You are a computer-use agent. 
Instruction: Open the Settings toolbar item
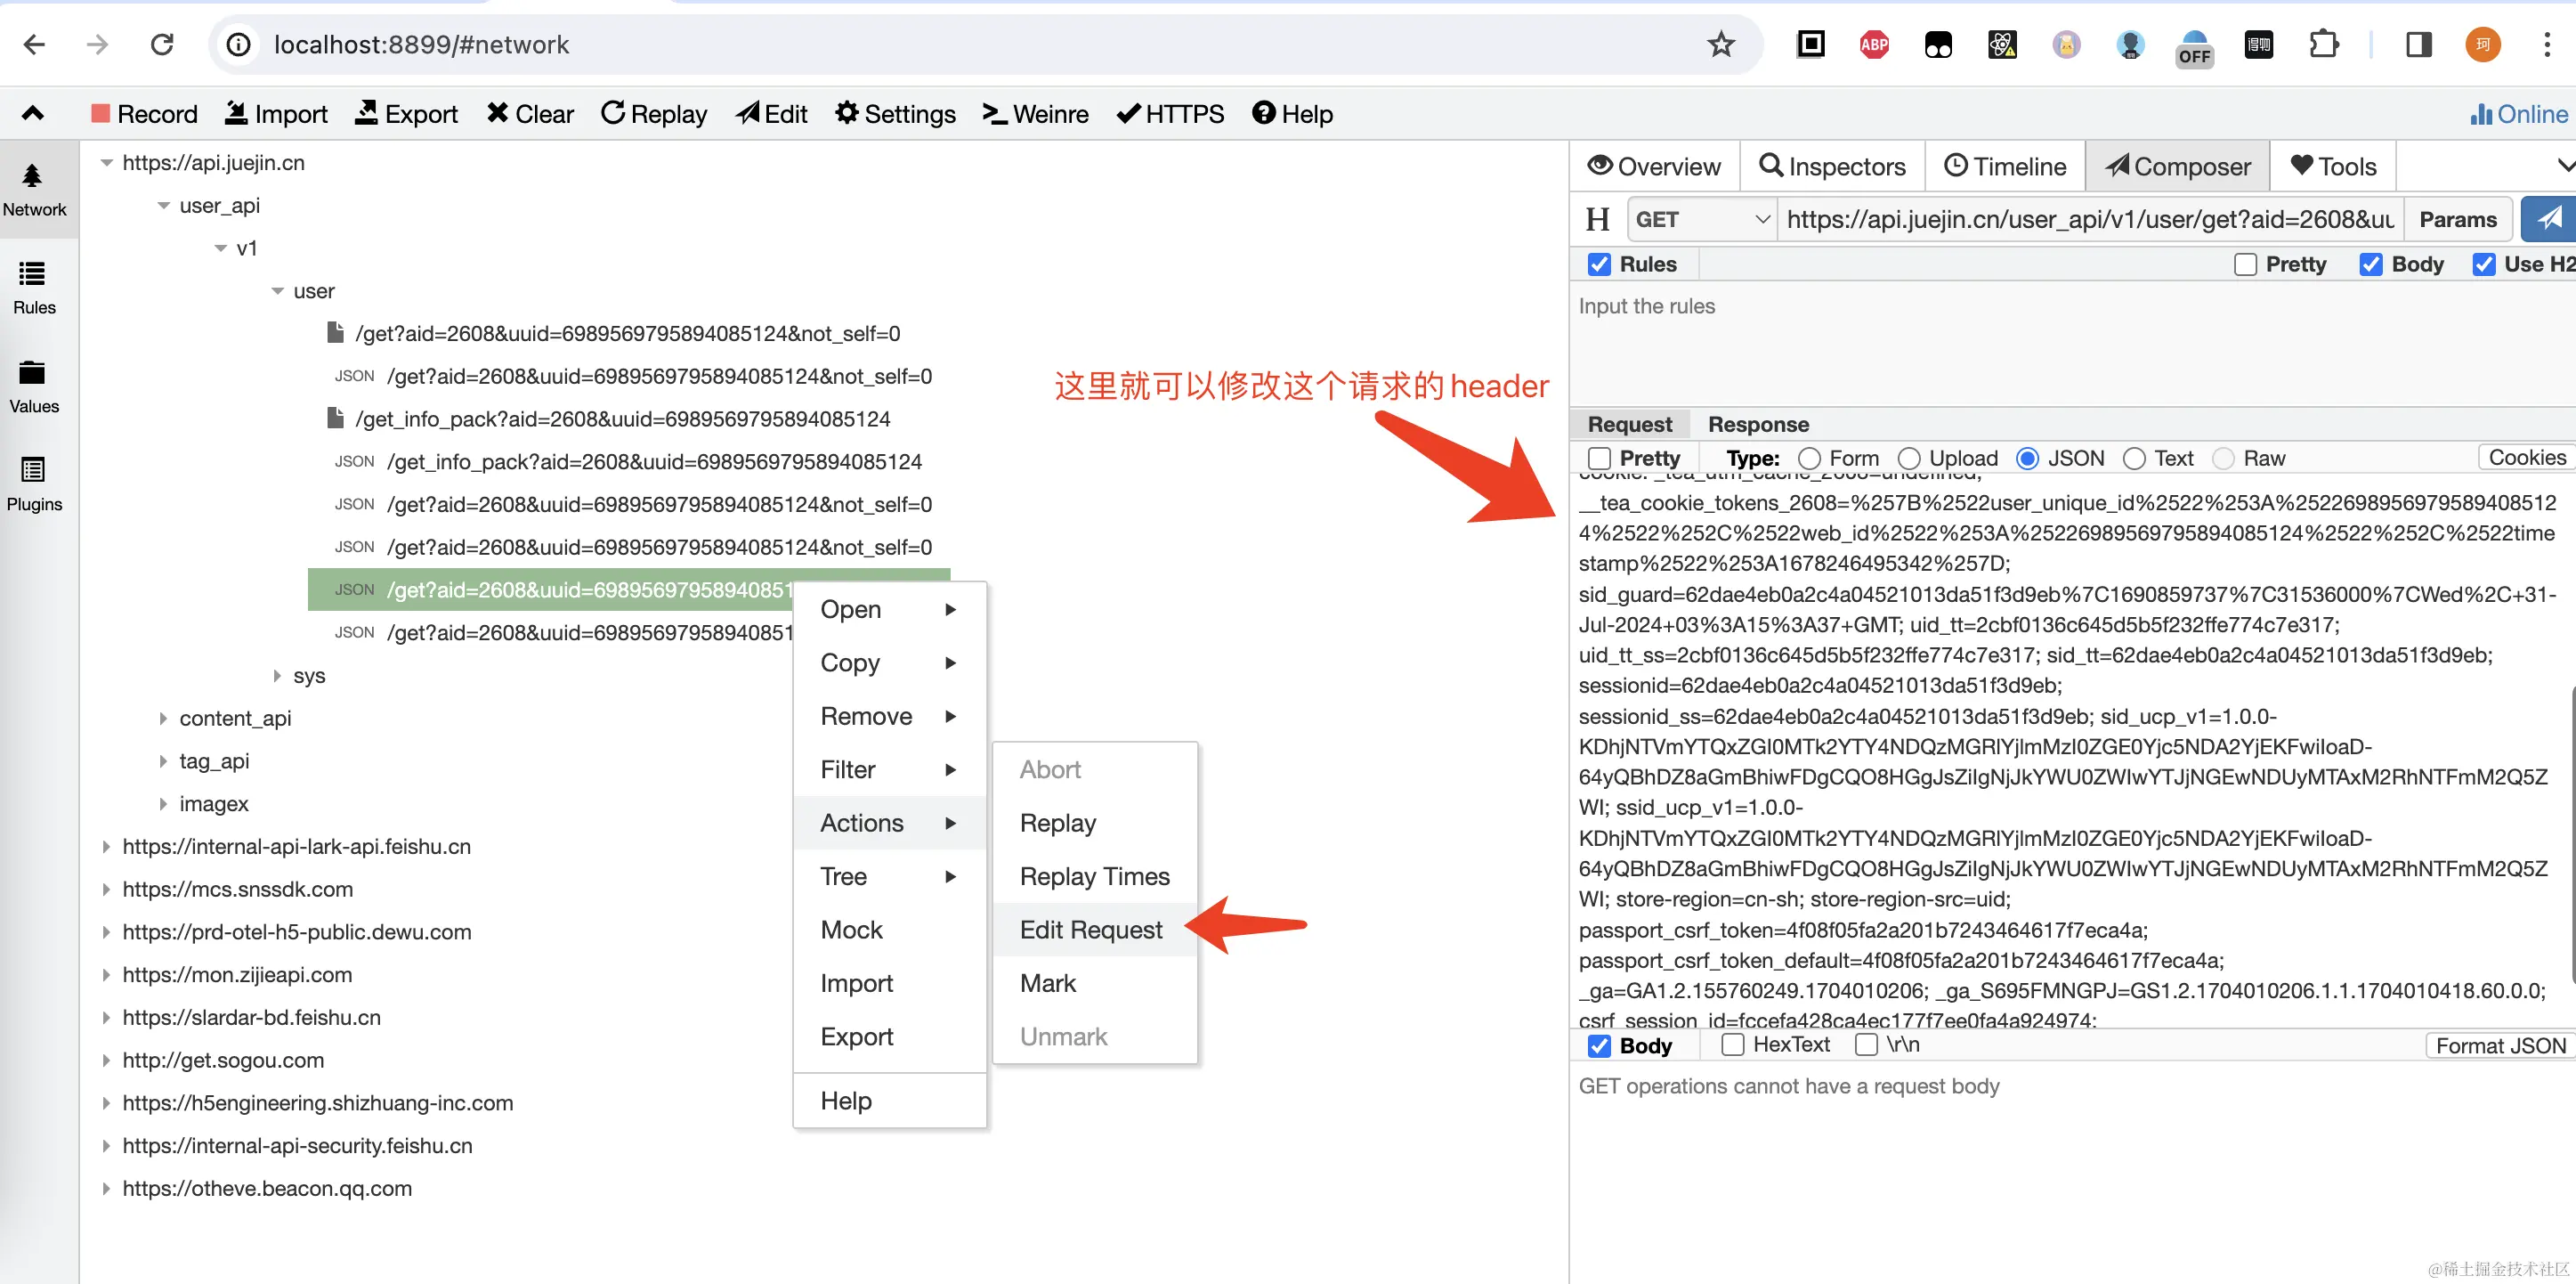tap(894, 114)
